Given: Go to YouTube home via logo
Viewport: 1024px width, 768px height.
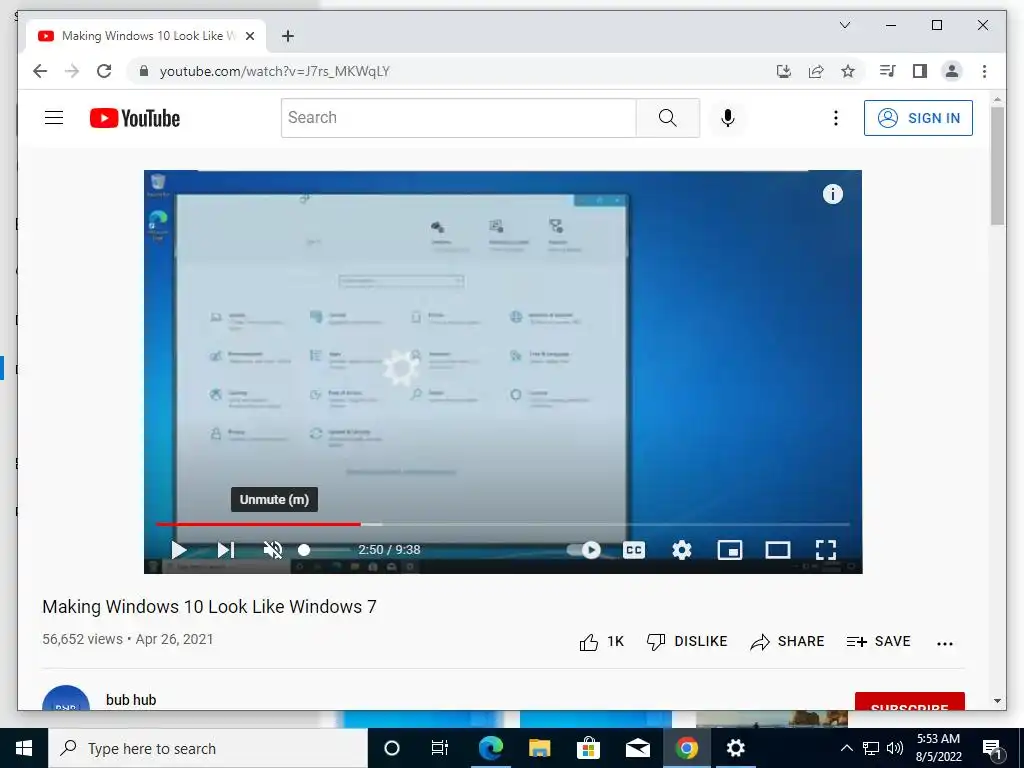Looking at the screenshot, I should point(135,118).
